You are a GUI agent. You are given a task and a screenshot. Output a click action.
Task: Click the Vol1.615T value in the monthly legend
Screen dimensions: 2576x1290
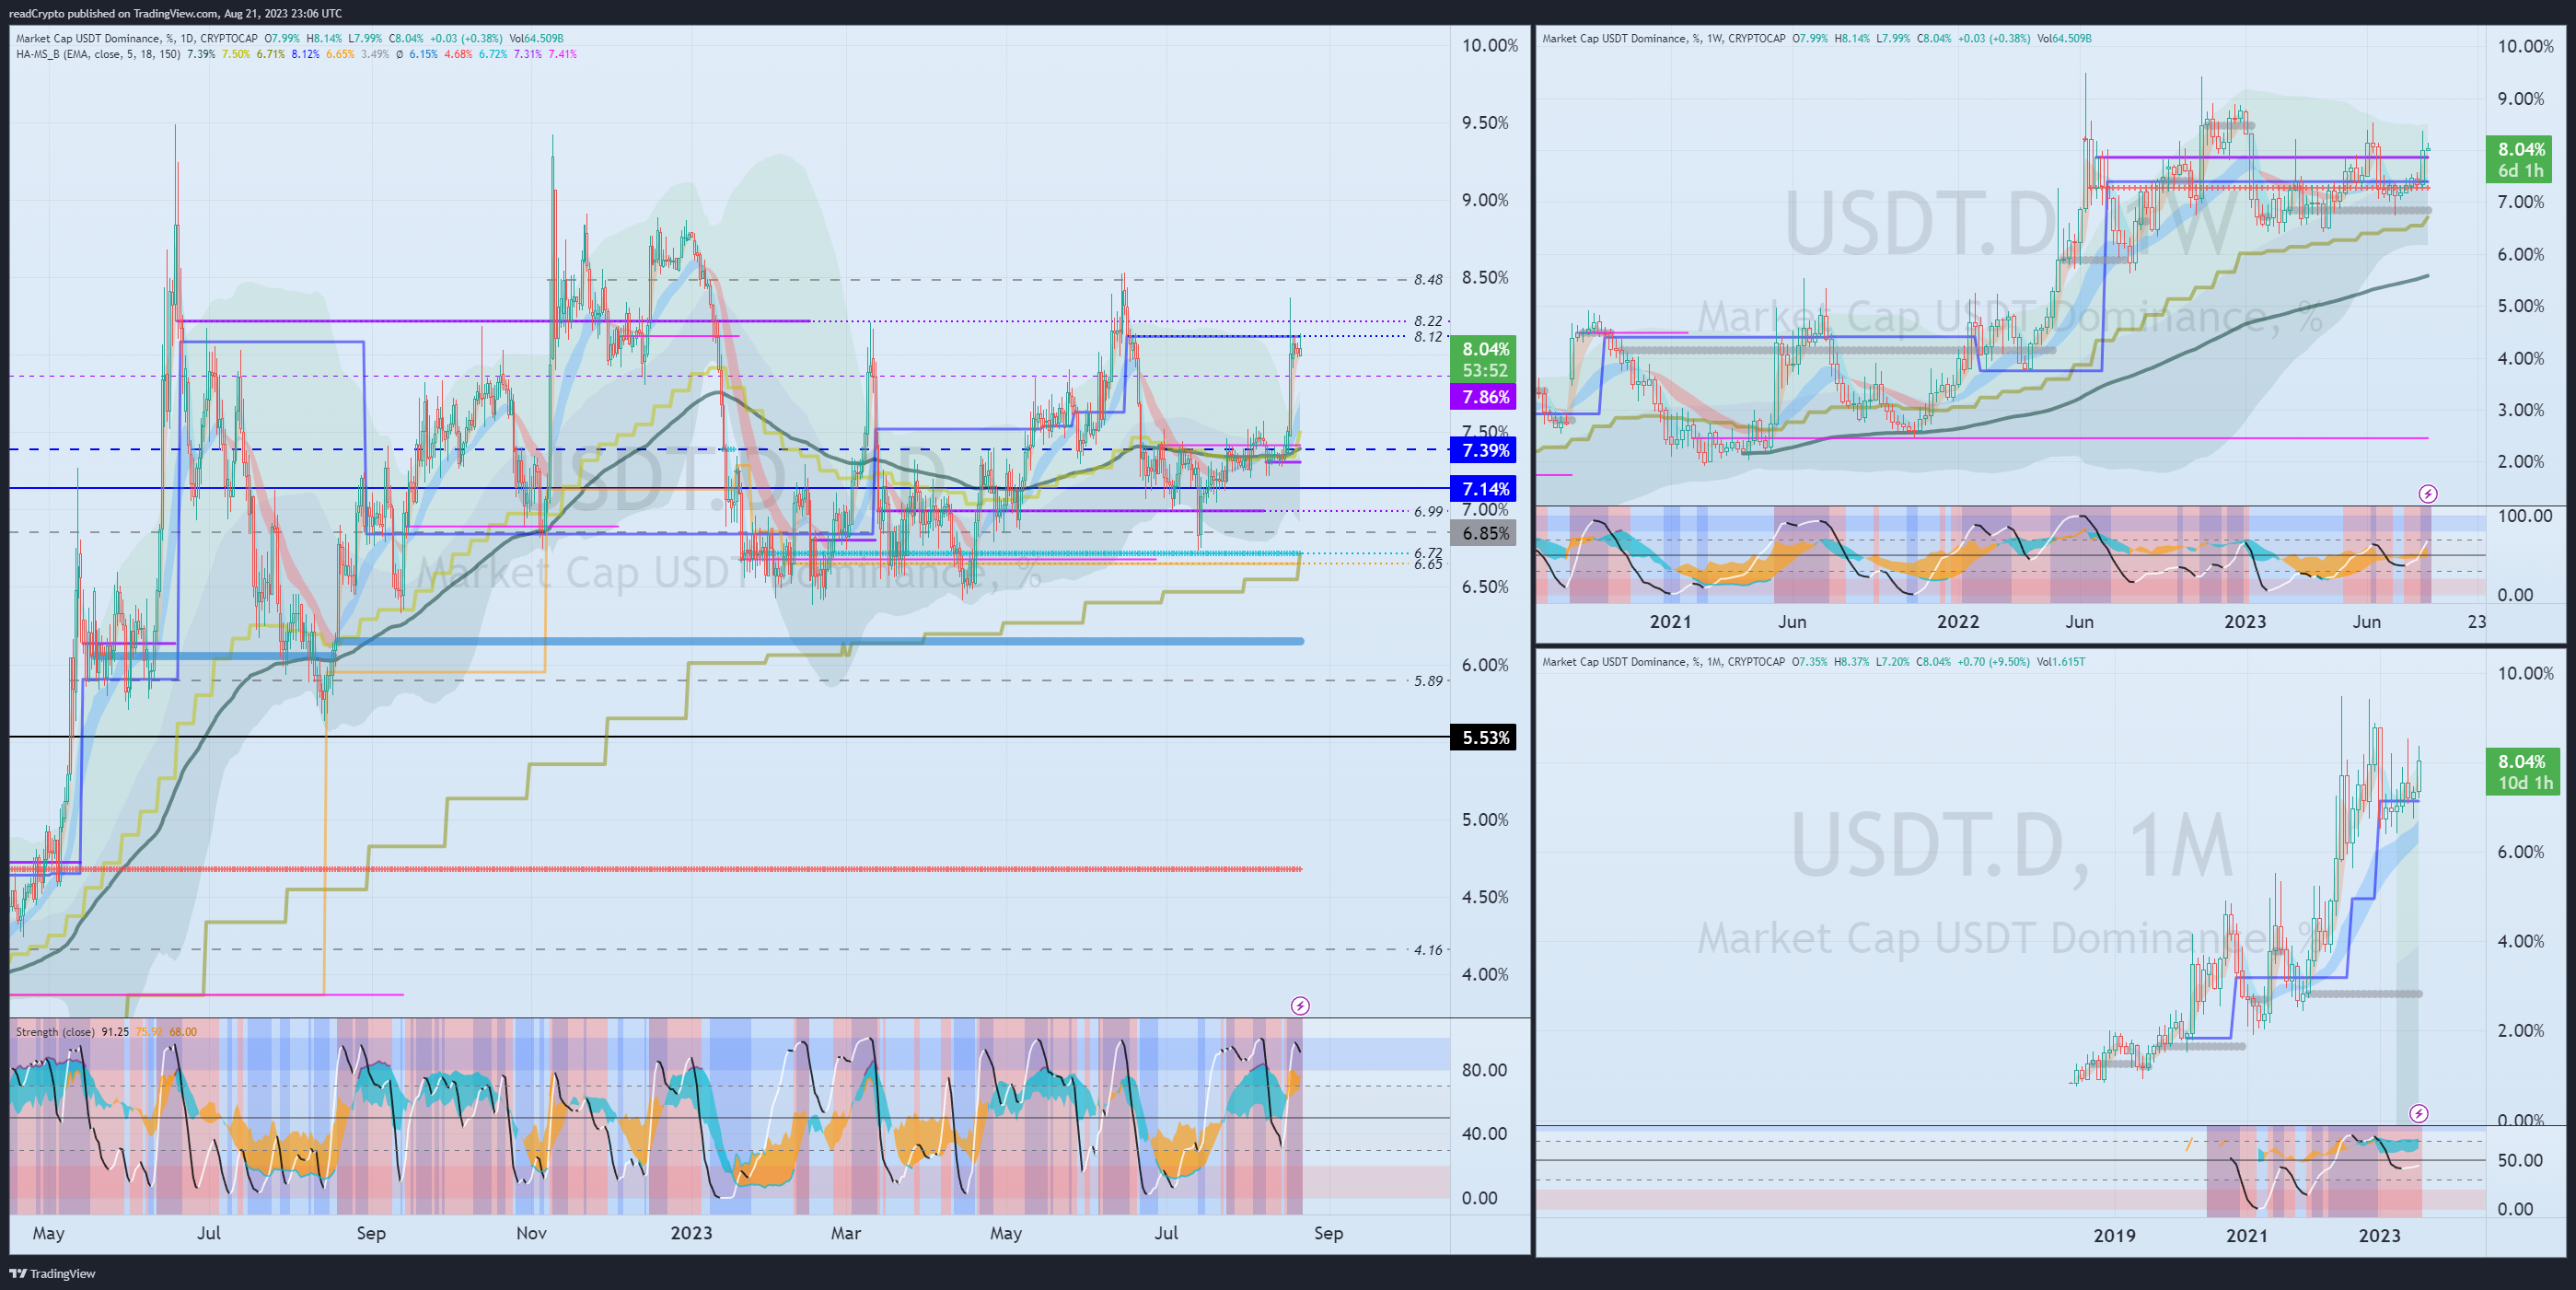2060,661
